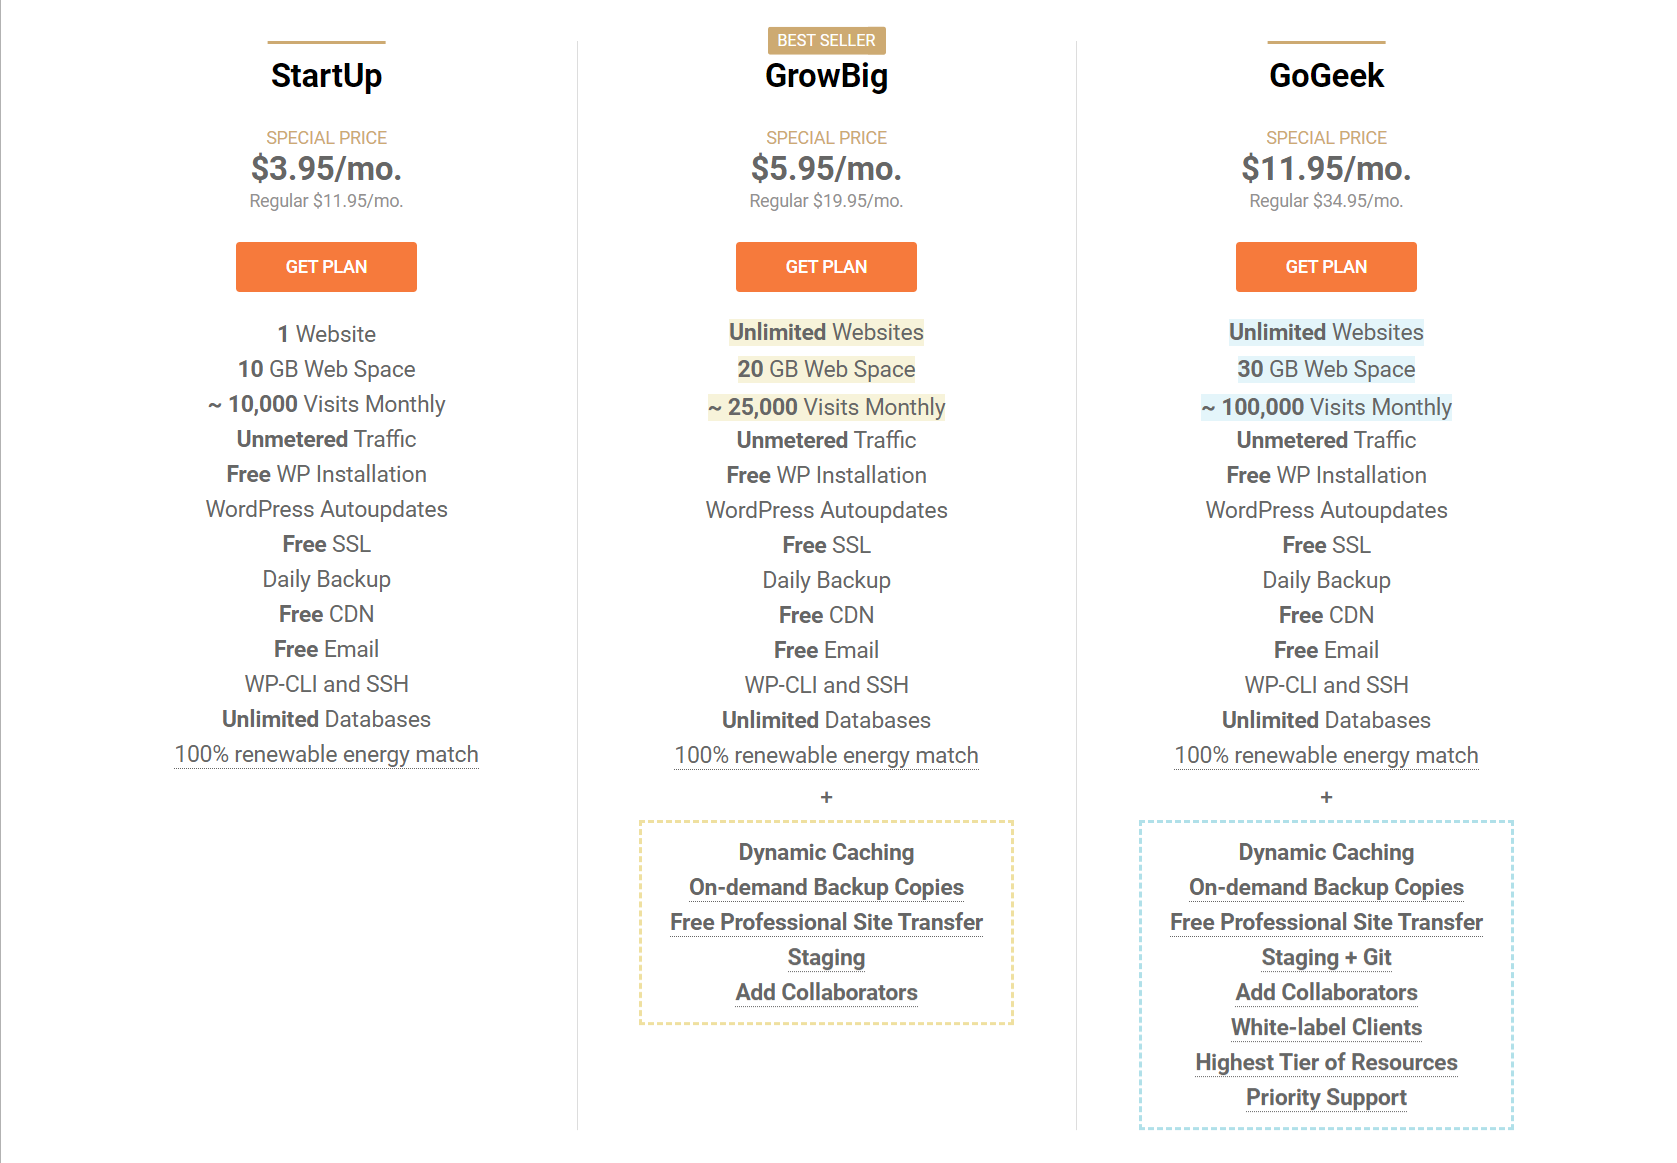Screen dimensions: 1677x1163
Task: Click Dynamic Caching in the GoGeek plan
Action: click(x=1326, y=852)
